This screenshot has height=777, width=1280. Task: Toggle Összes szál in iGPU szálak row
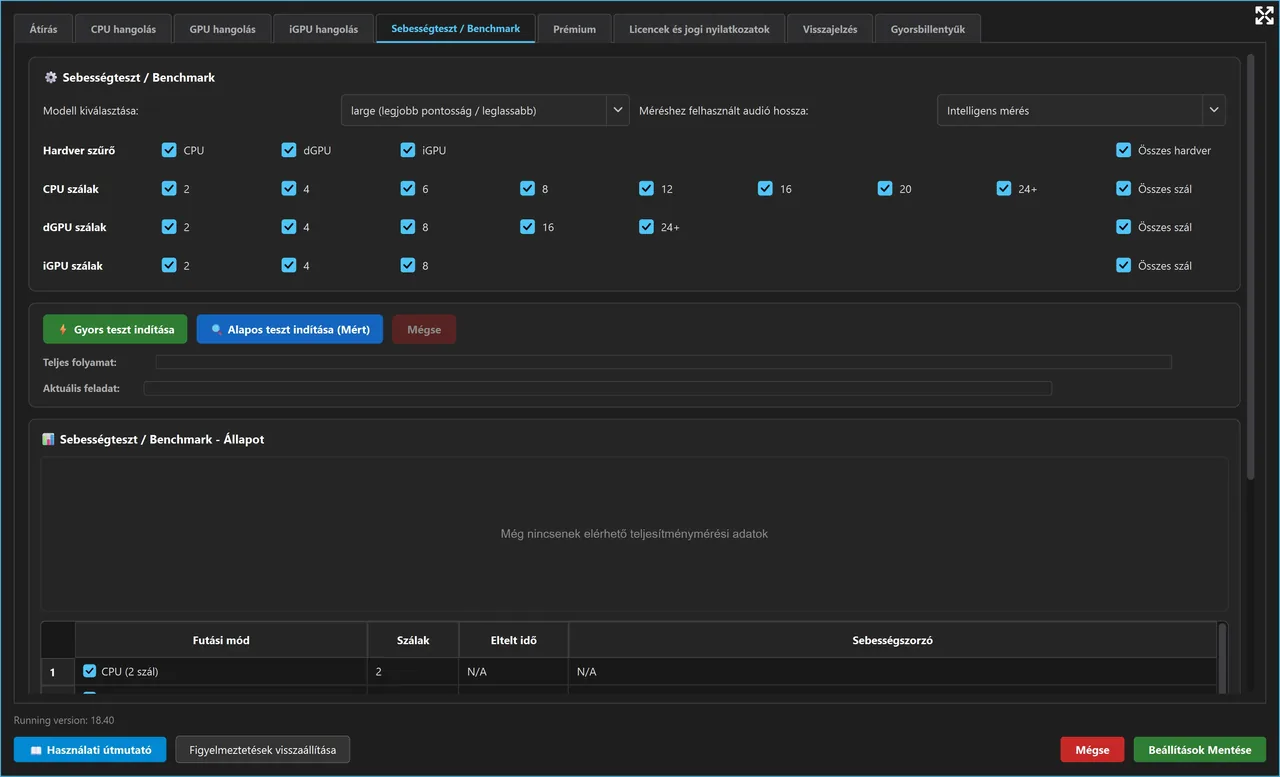[x=1124, y=265]
